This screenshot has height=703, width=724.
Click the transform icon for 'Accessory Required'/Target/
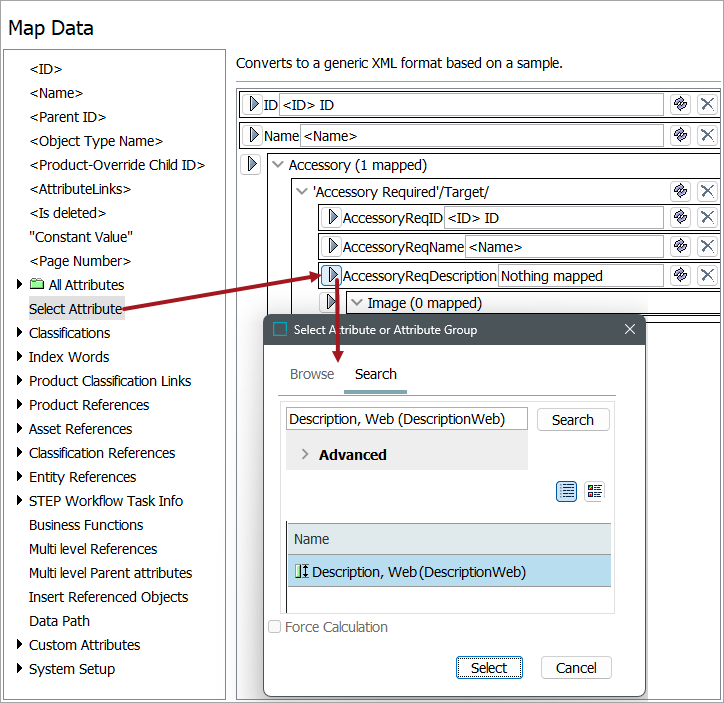click(x=681, y=191)
